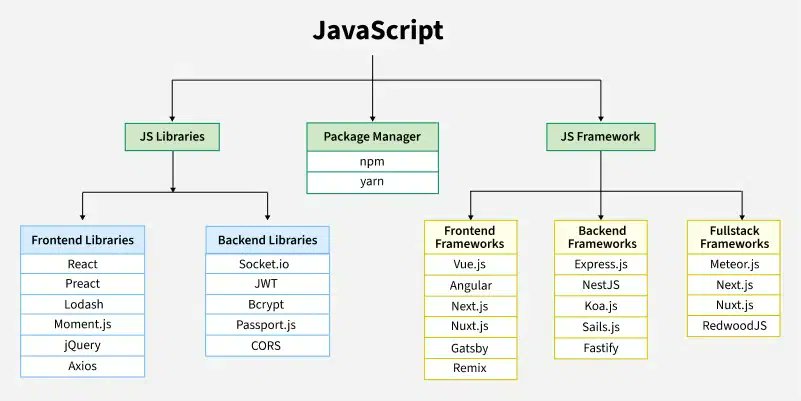Click the yarn entry under Package Manager
Image resolution: width=801 pixels, height=401 pixels.
pos(372,182)
